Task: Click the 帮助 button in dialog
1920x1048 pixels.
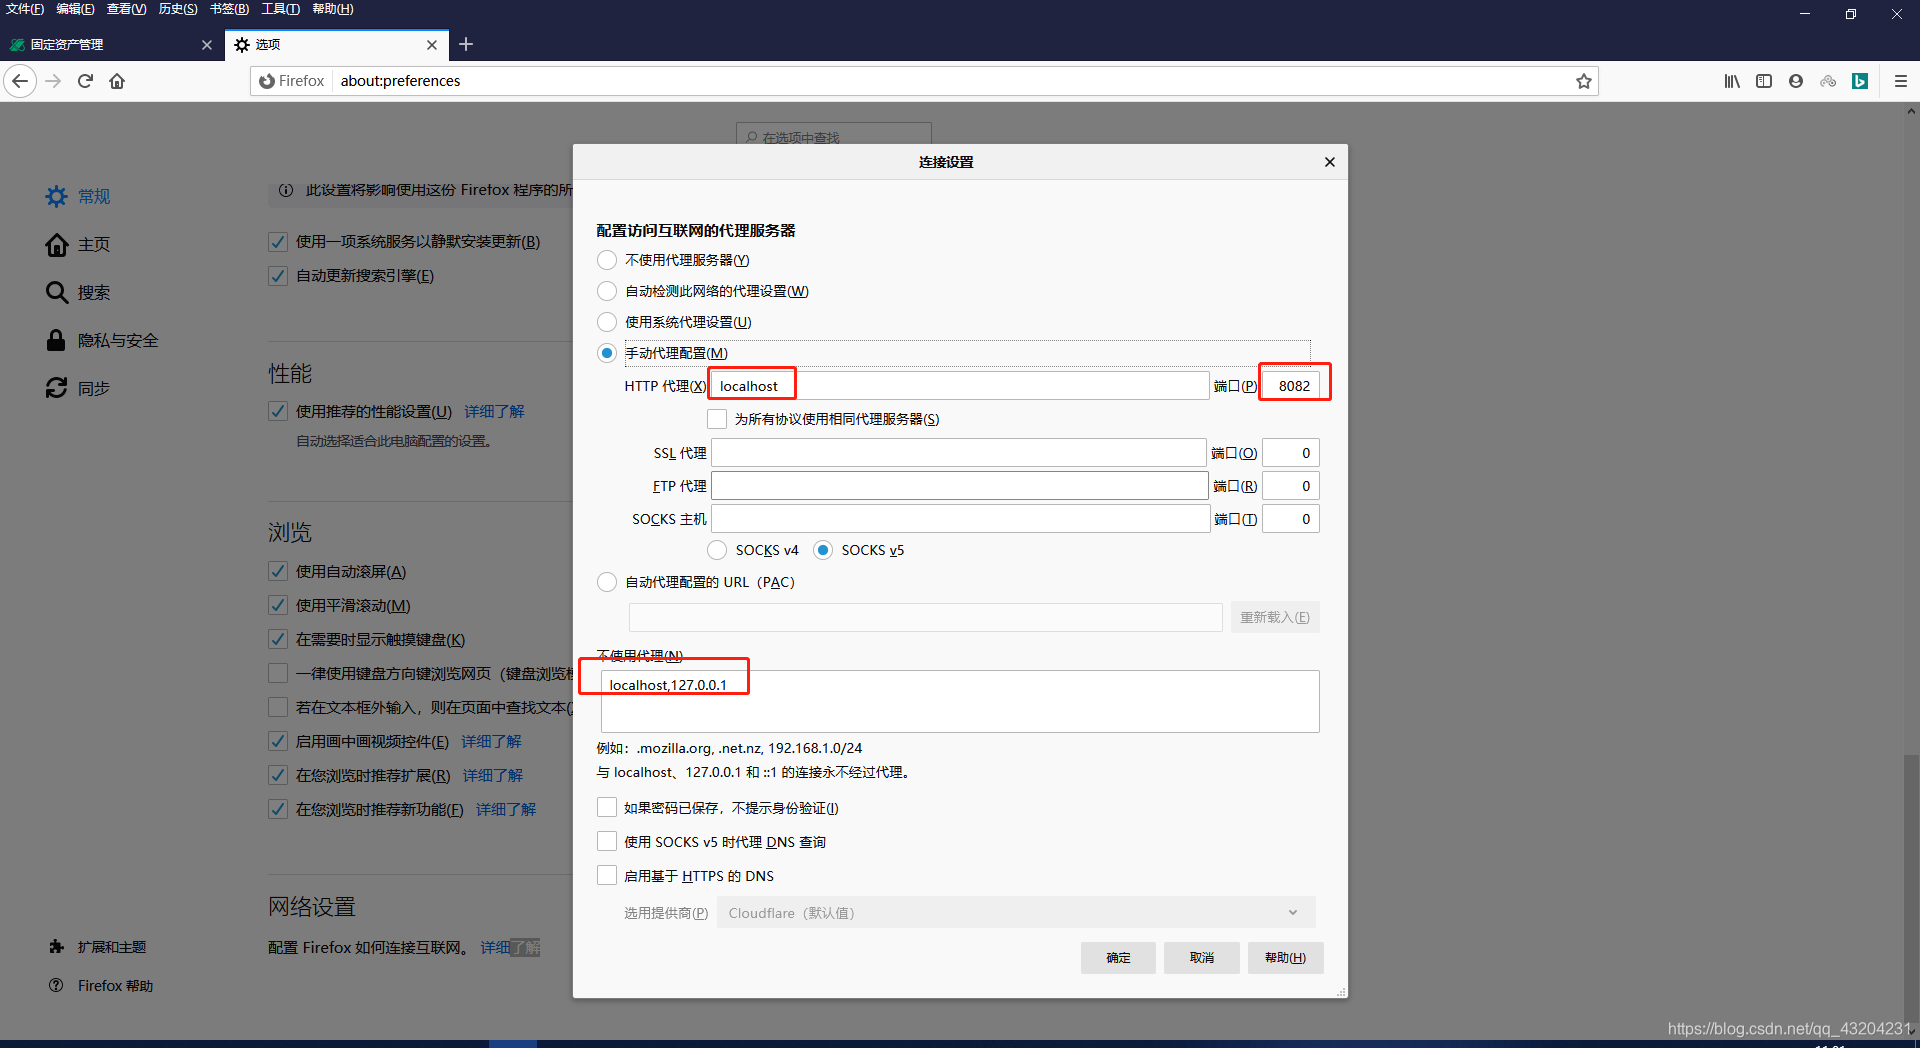Action: [1285, 958]
